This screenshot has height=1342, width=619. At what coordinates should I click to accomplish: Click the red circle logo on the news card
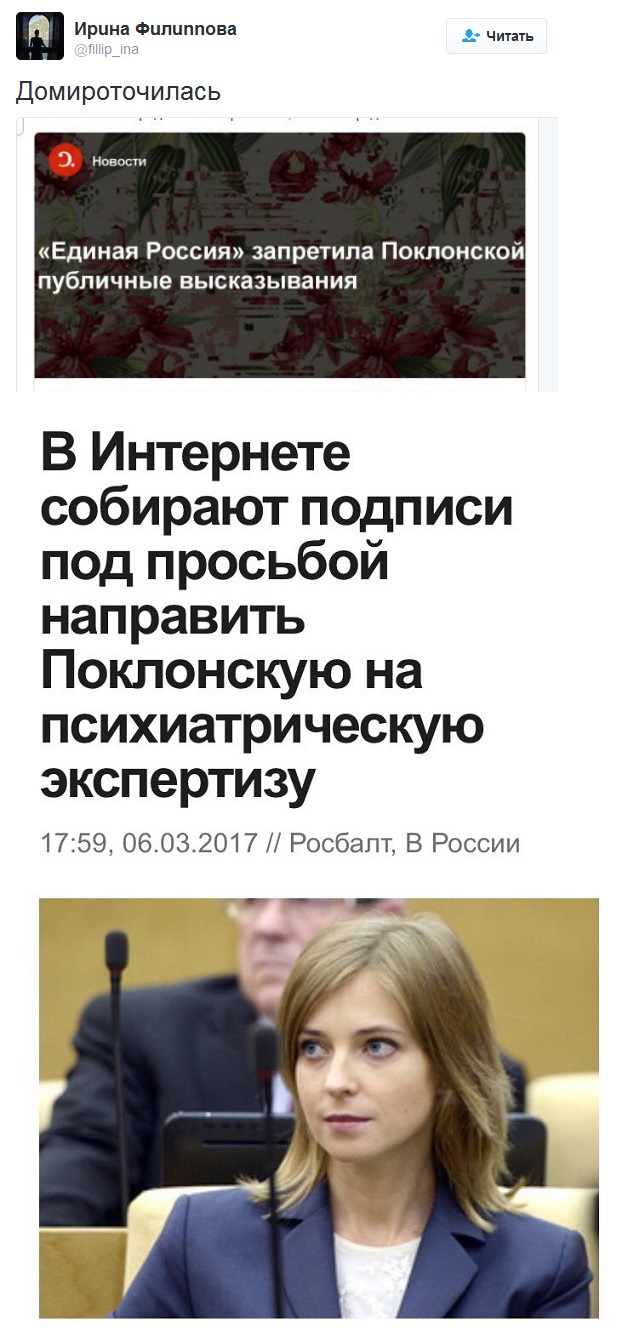pos(67,159)
